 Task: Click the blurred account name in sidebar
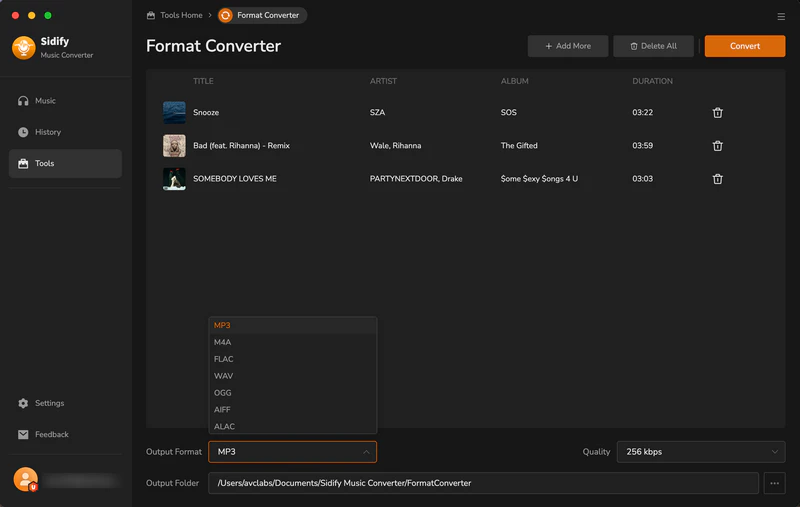point(82,480)
